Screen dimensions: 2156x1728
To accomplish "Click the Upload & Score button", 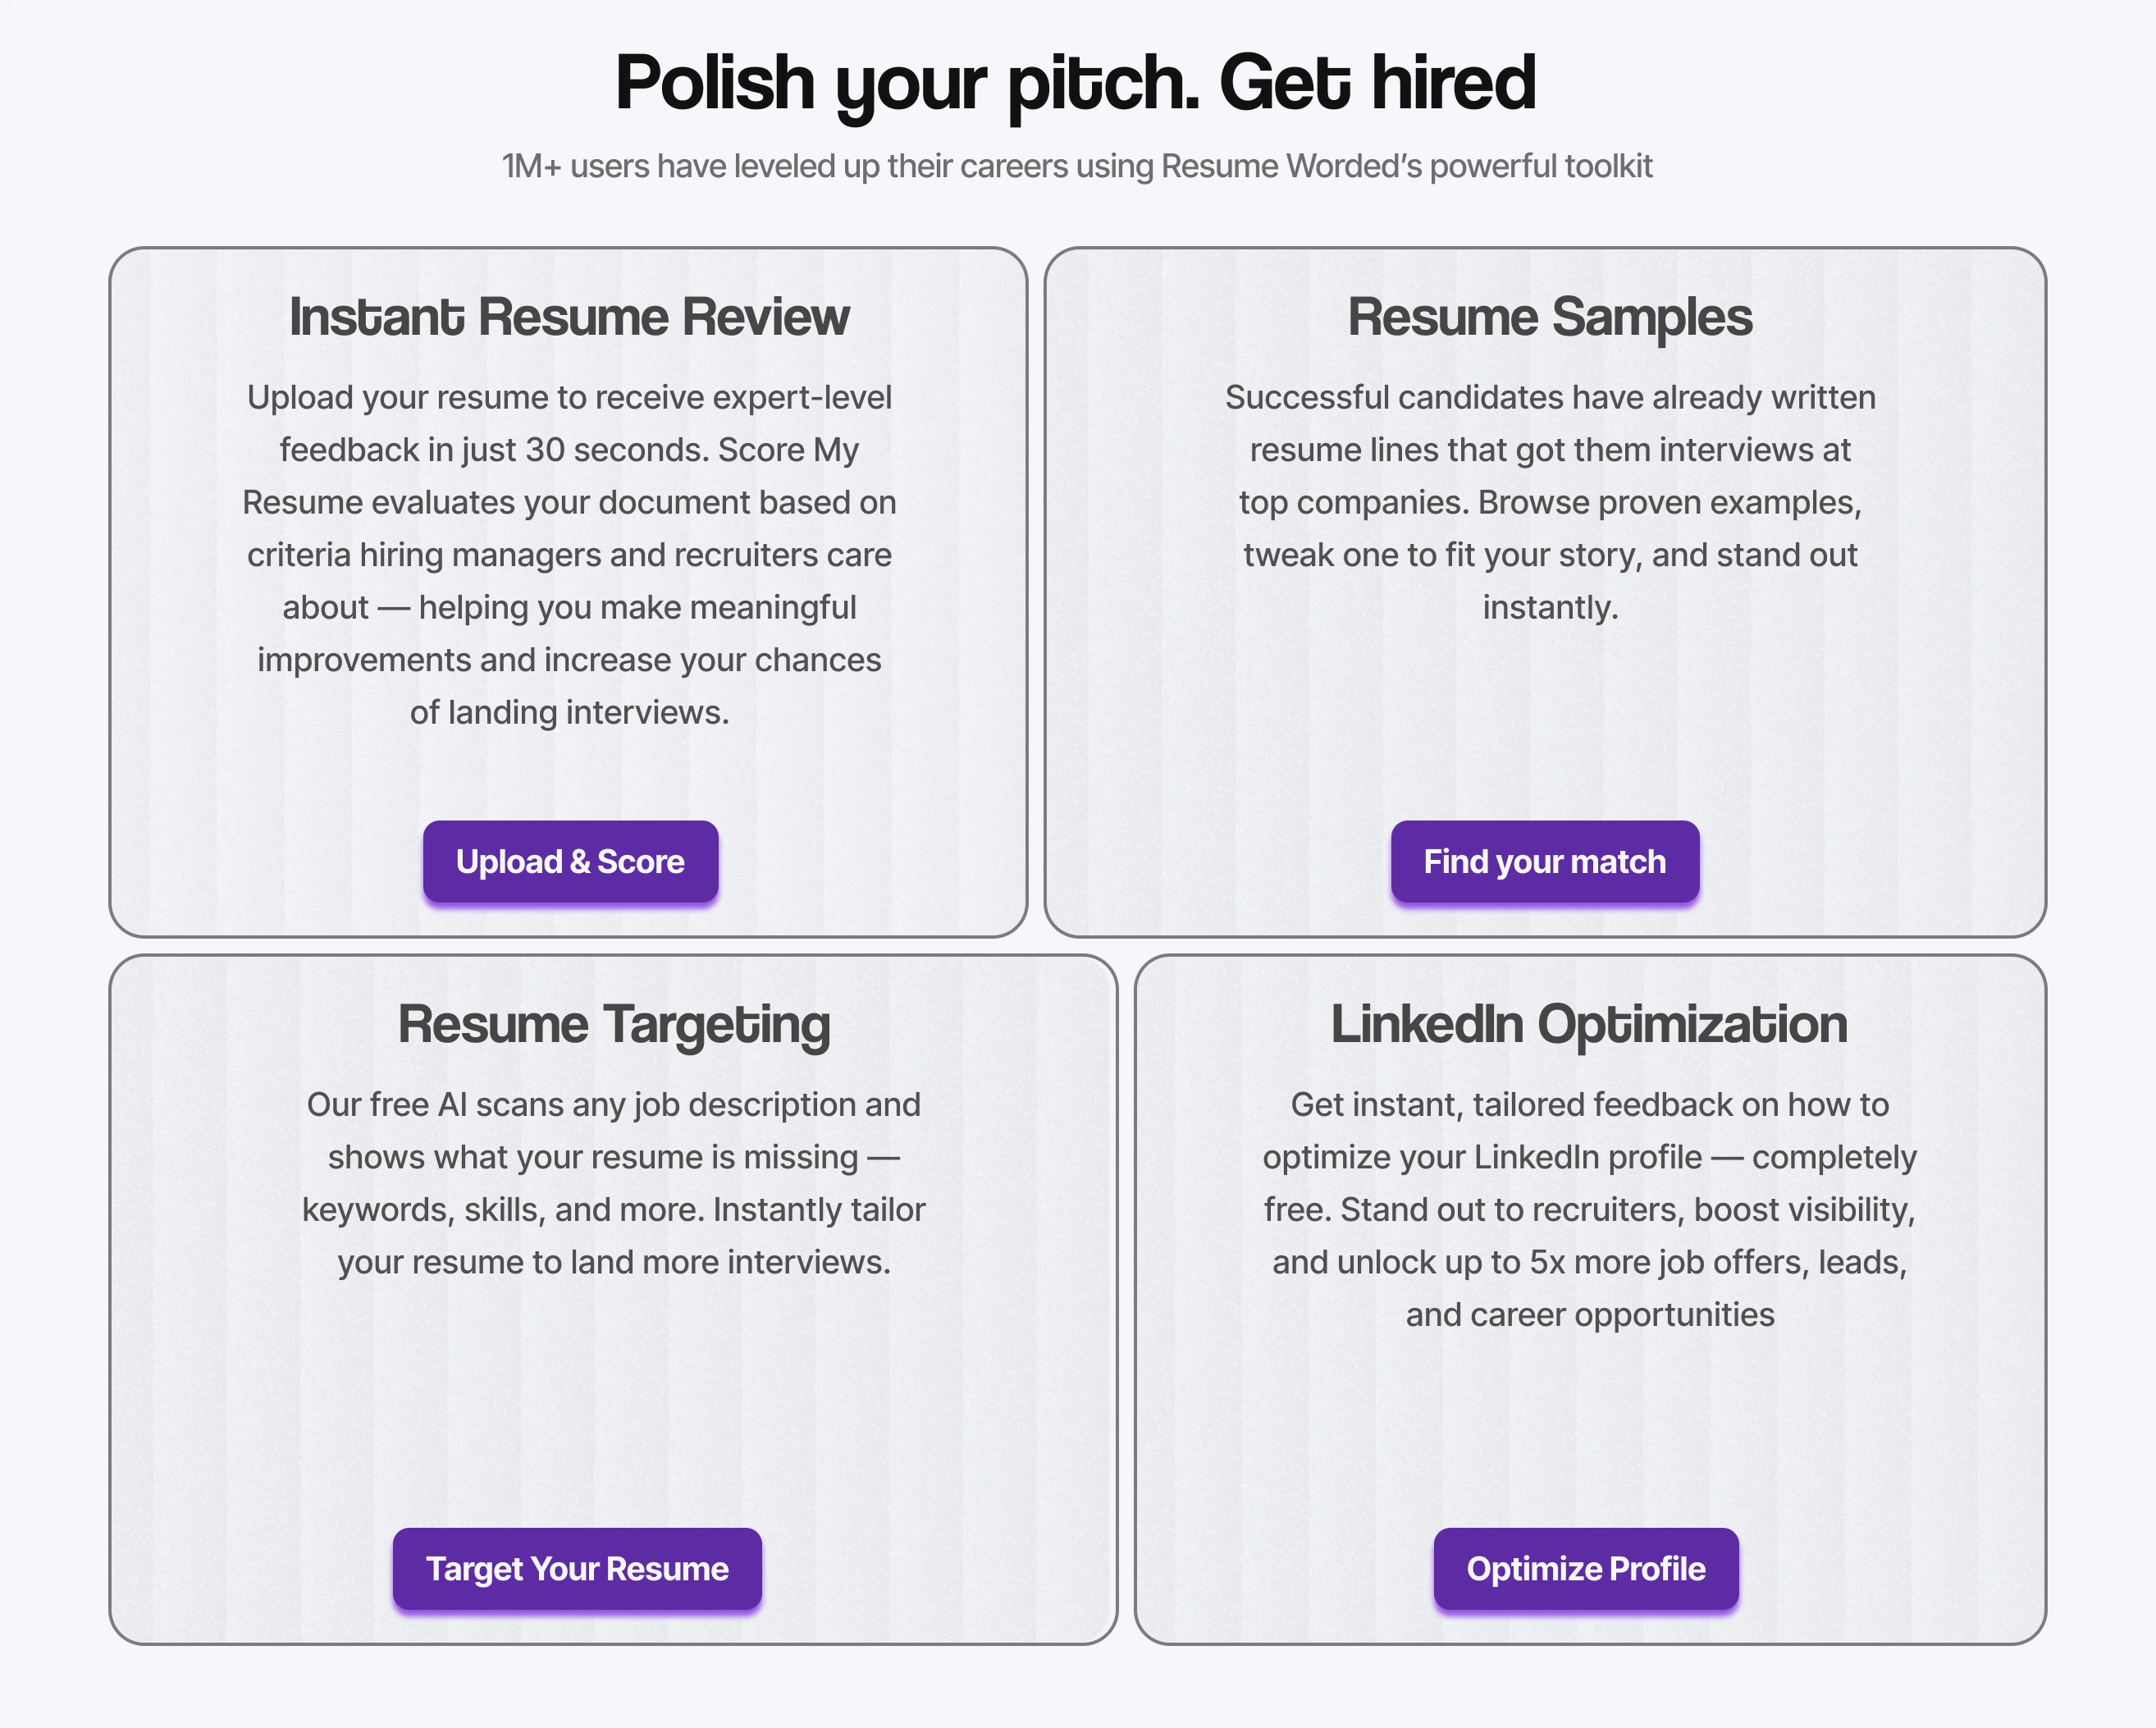I will 570,862.
